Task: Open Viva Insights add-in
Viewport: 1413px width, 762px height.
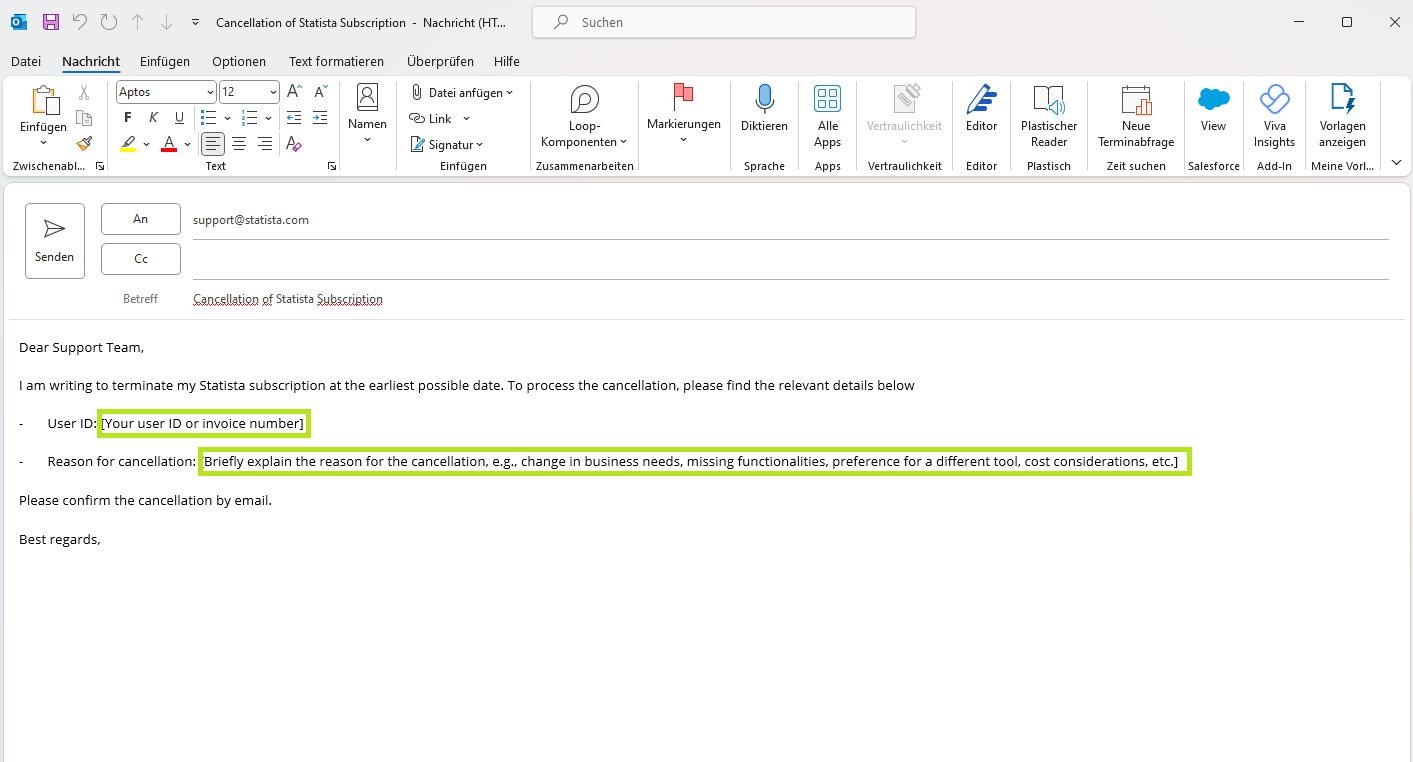Action: (x=1274, y=117)
